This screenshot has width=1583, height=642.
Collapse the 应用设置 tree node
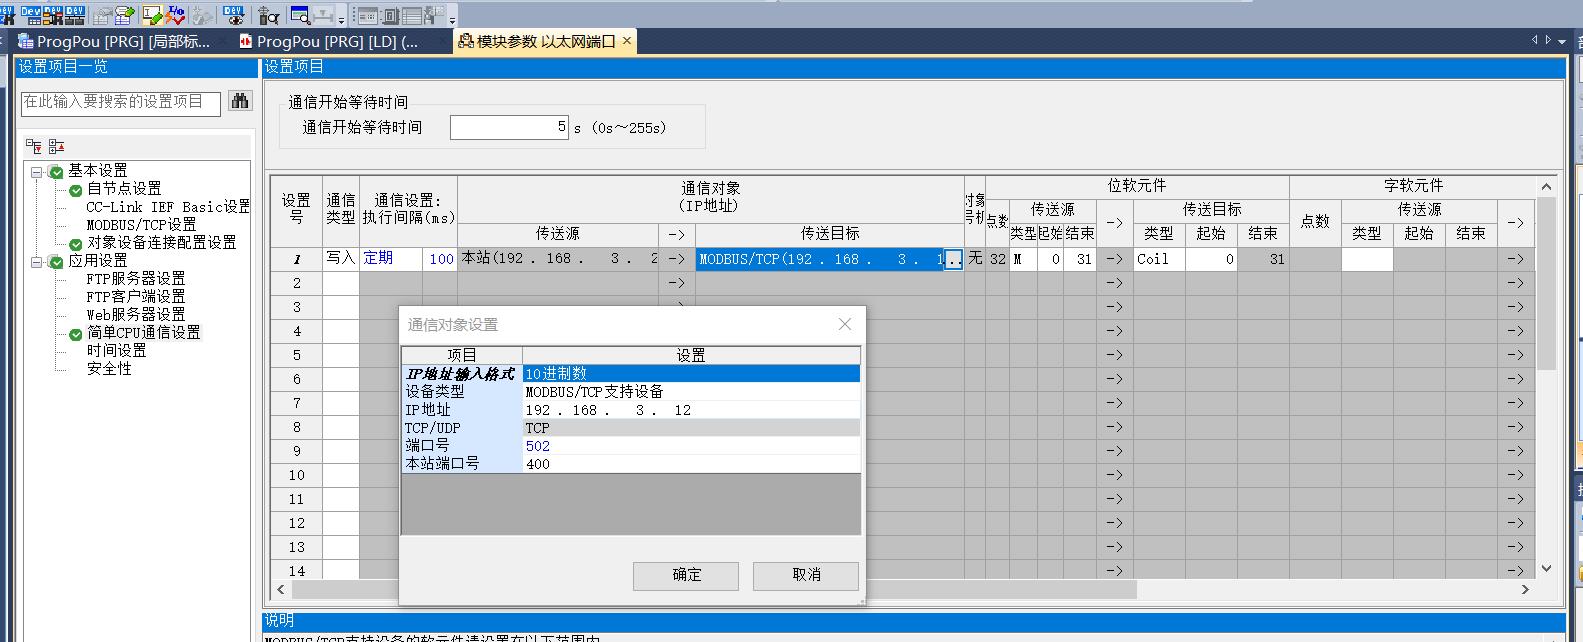[x=37, y=261]
